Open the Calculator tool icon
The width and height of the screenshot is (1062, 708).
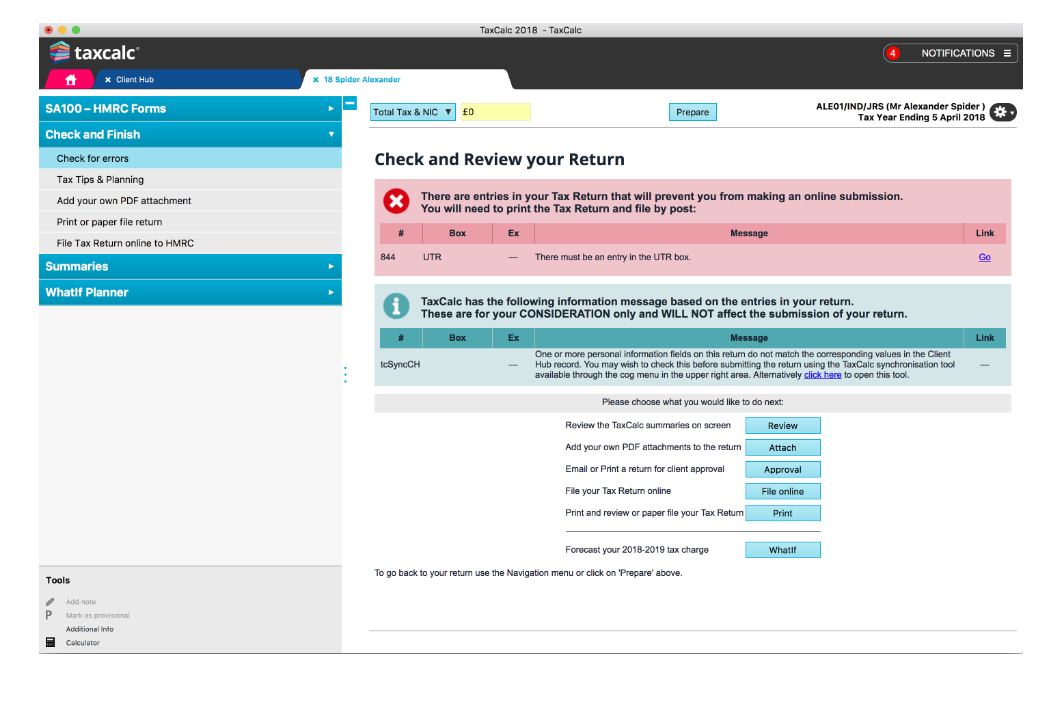tap(50, 643)
